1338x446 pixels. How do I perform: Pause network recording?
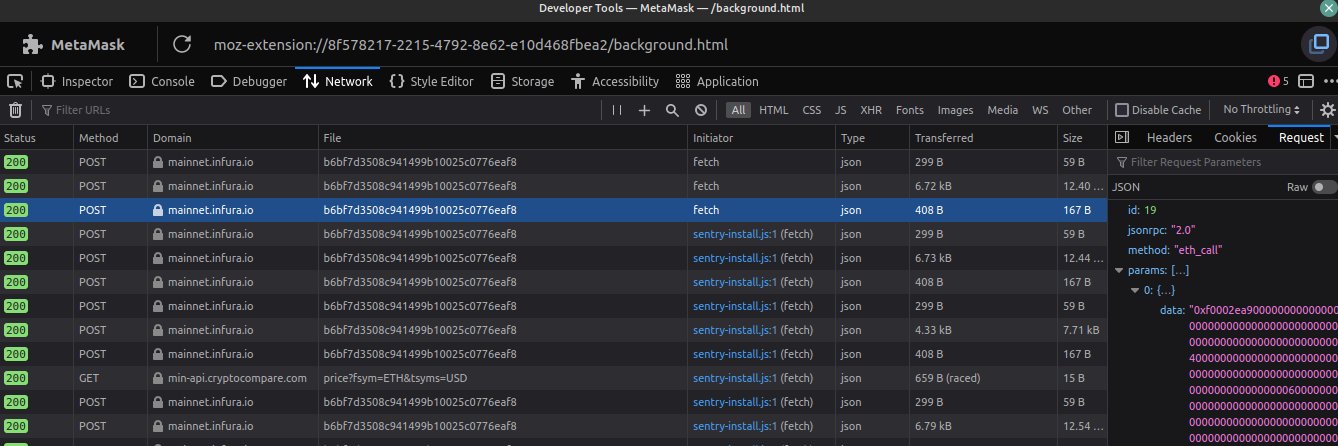pos(617,110)
